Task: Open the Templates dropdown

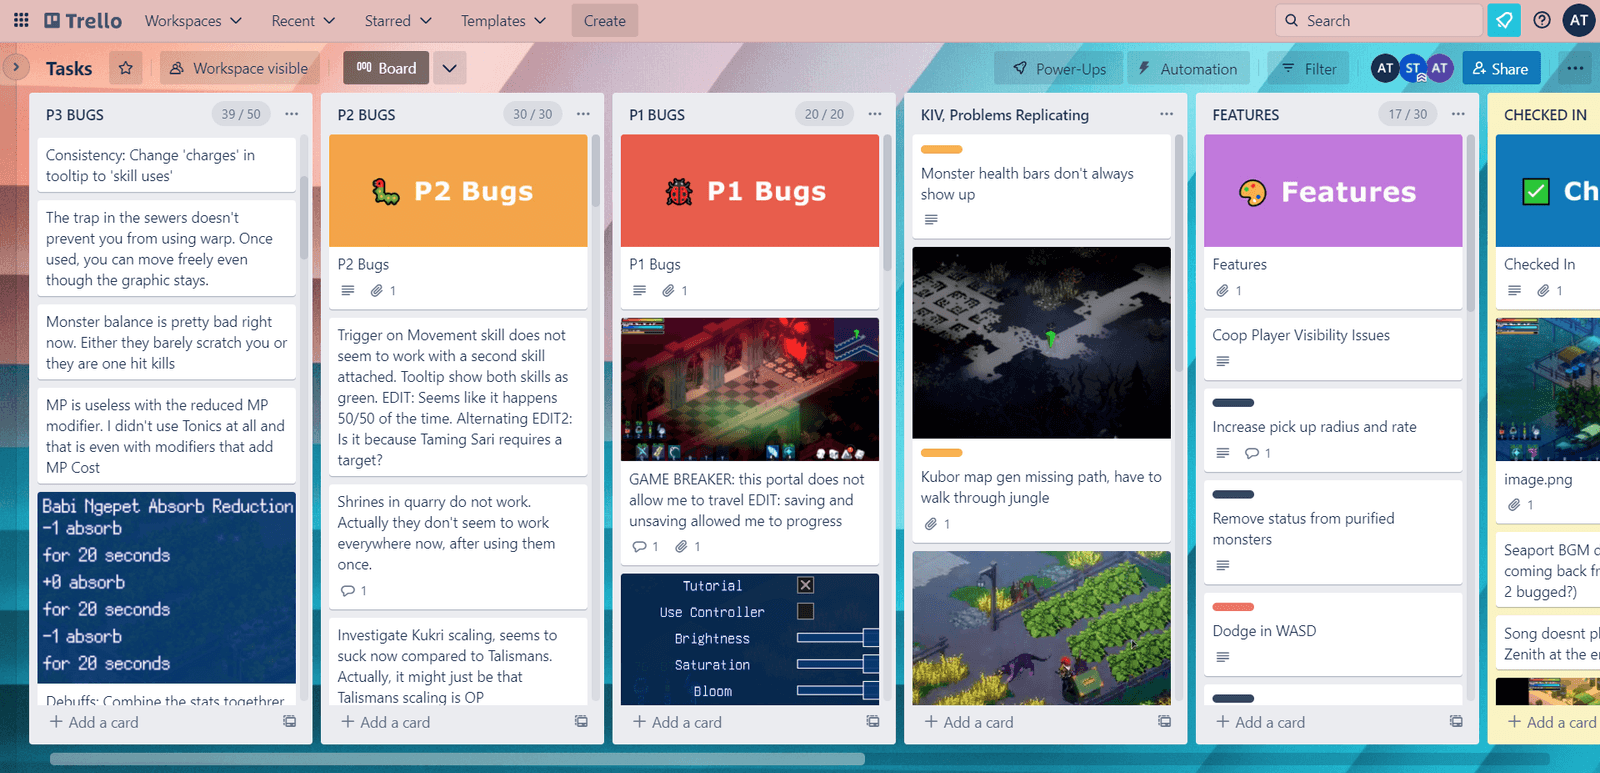Action: point(503,20)
